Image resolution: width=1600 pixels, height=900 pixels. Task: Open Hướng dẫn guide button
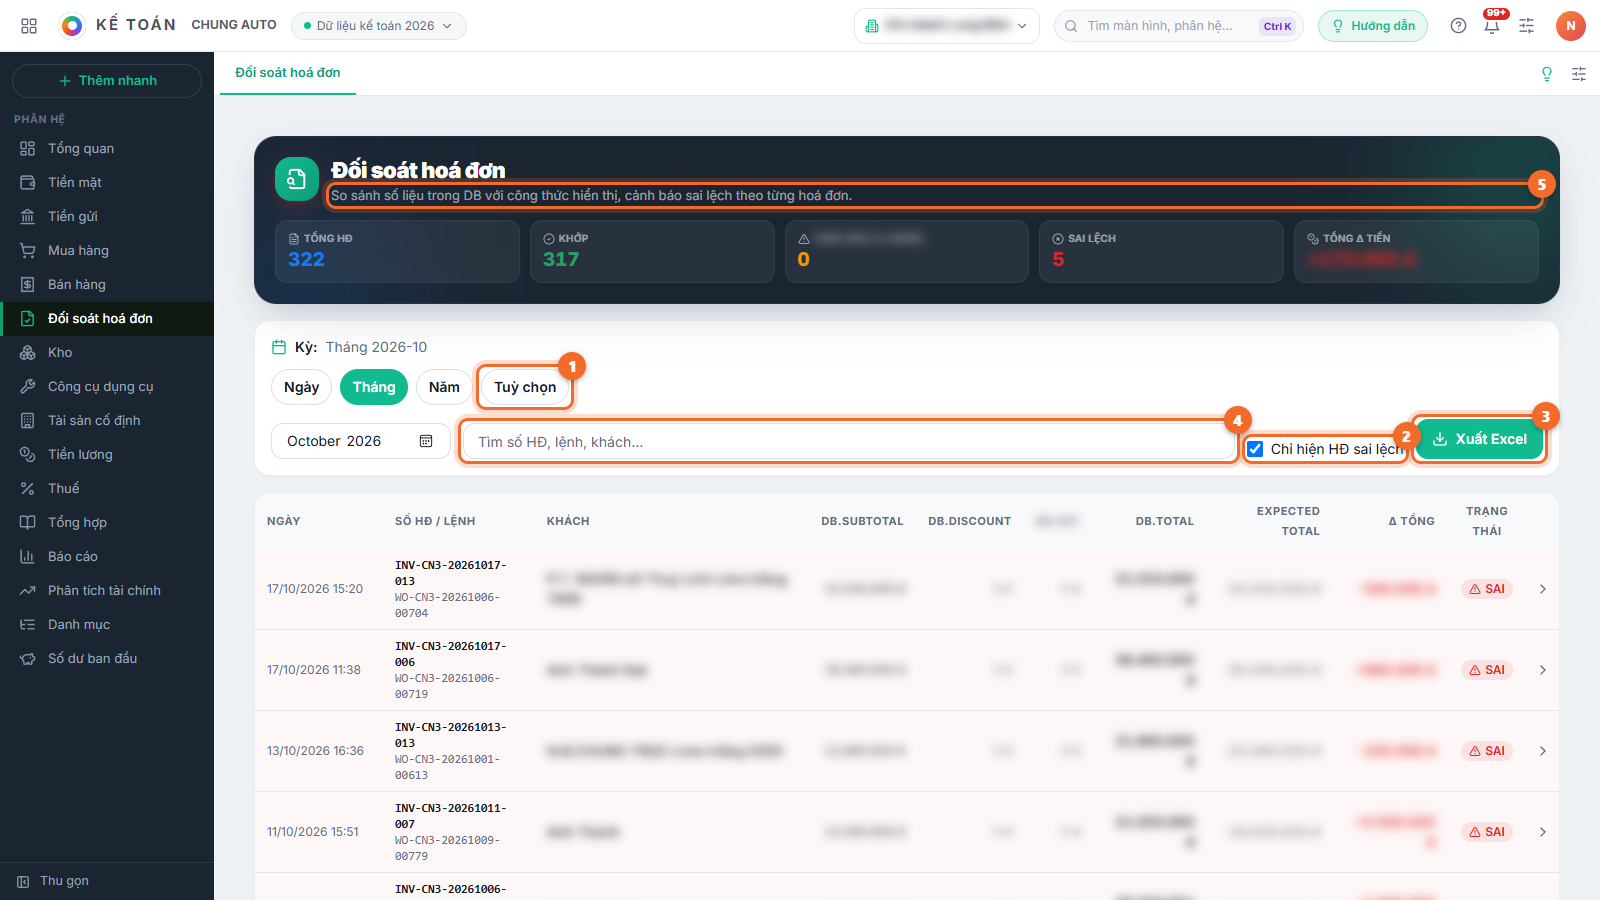1373,26
